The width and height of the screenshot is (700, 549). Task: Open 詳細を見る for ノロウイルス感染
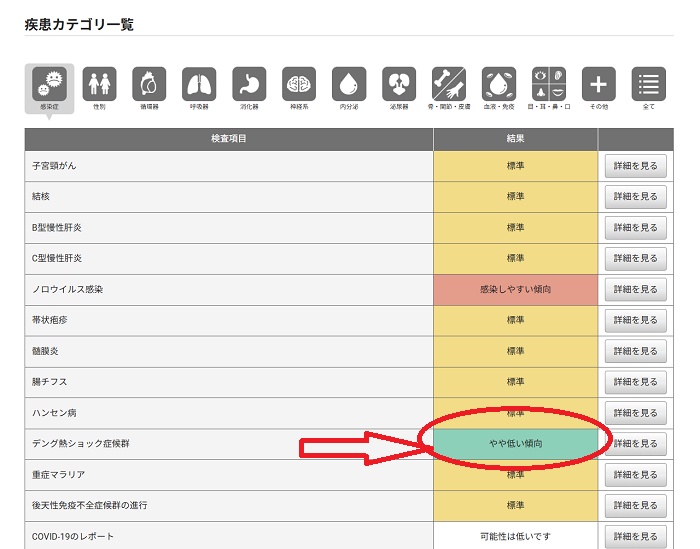pos(635,289)
